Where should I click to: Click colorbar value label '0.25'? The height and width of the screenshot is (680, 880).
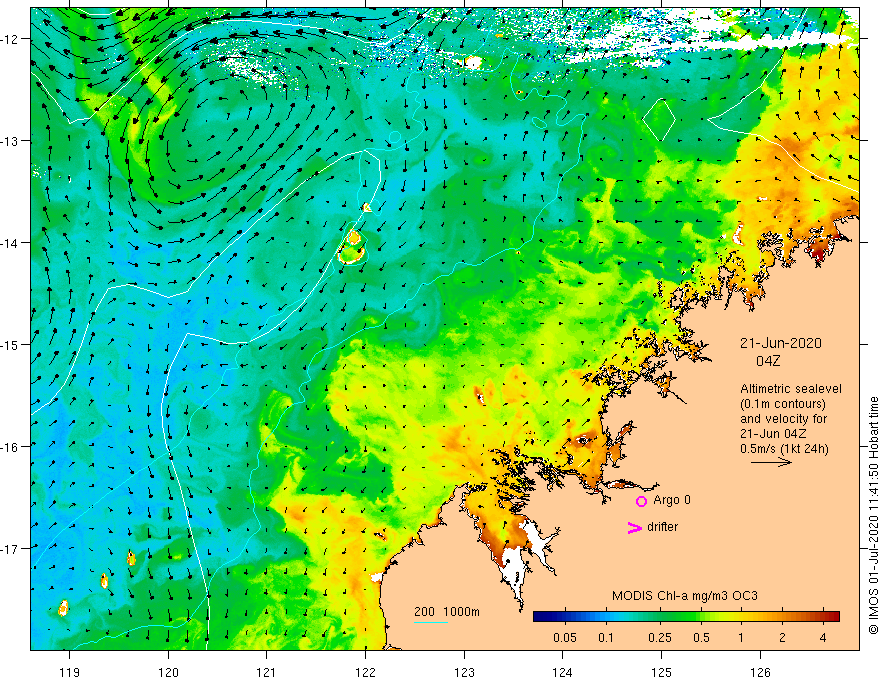(659, 638)
